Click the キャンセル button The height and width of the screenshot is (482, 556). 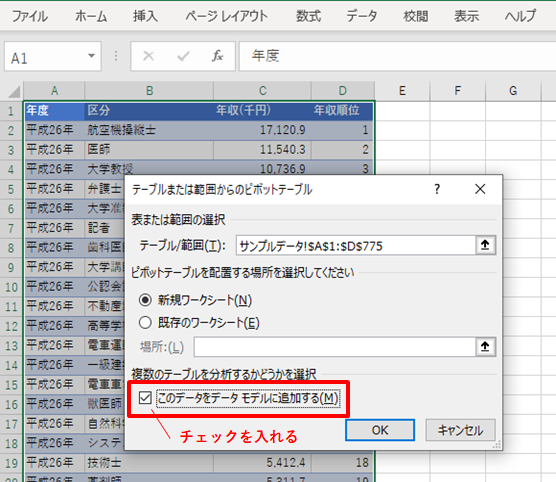pyautogui.click(x=460, y=430)
